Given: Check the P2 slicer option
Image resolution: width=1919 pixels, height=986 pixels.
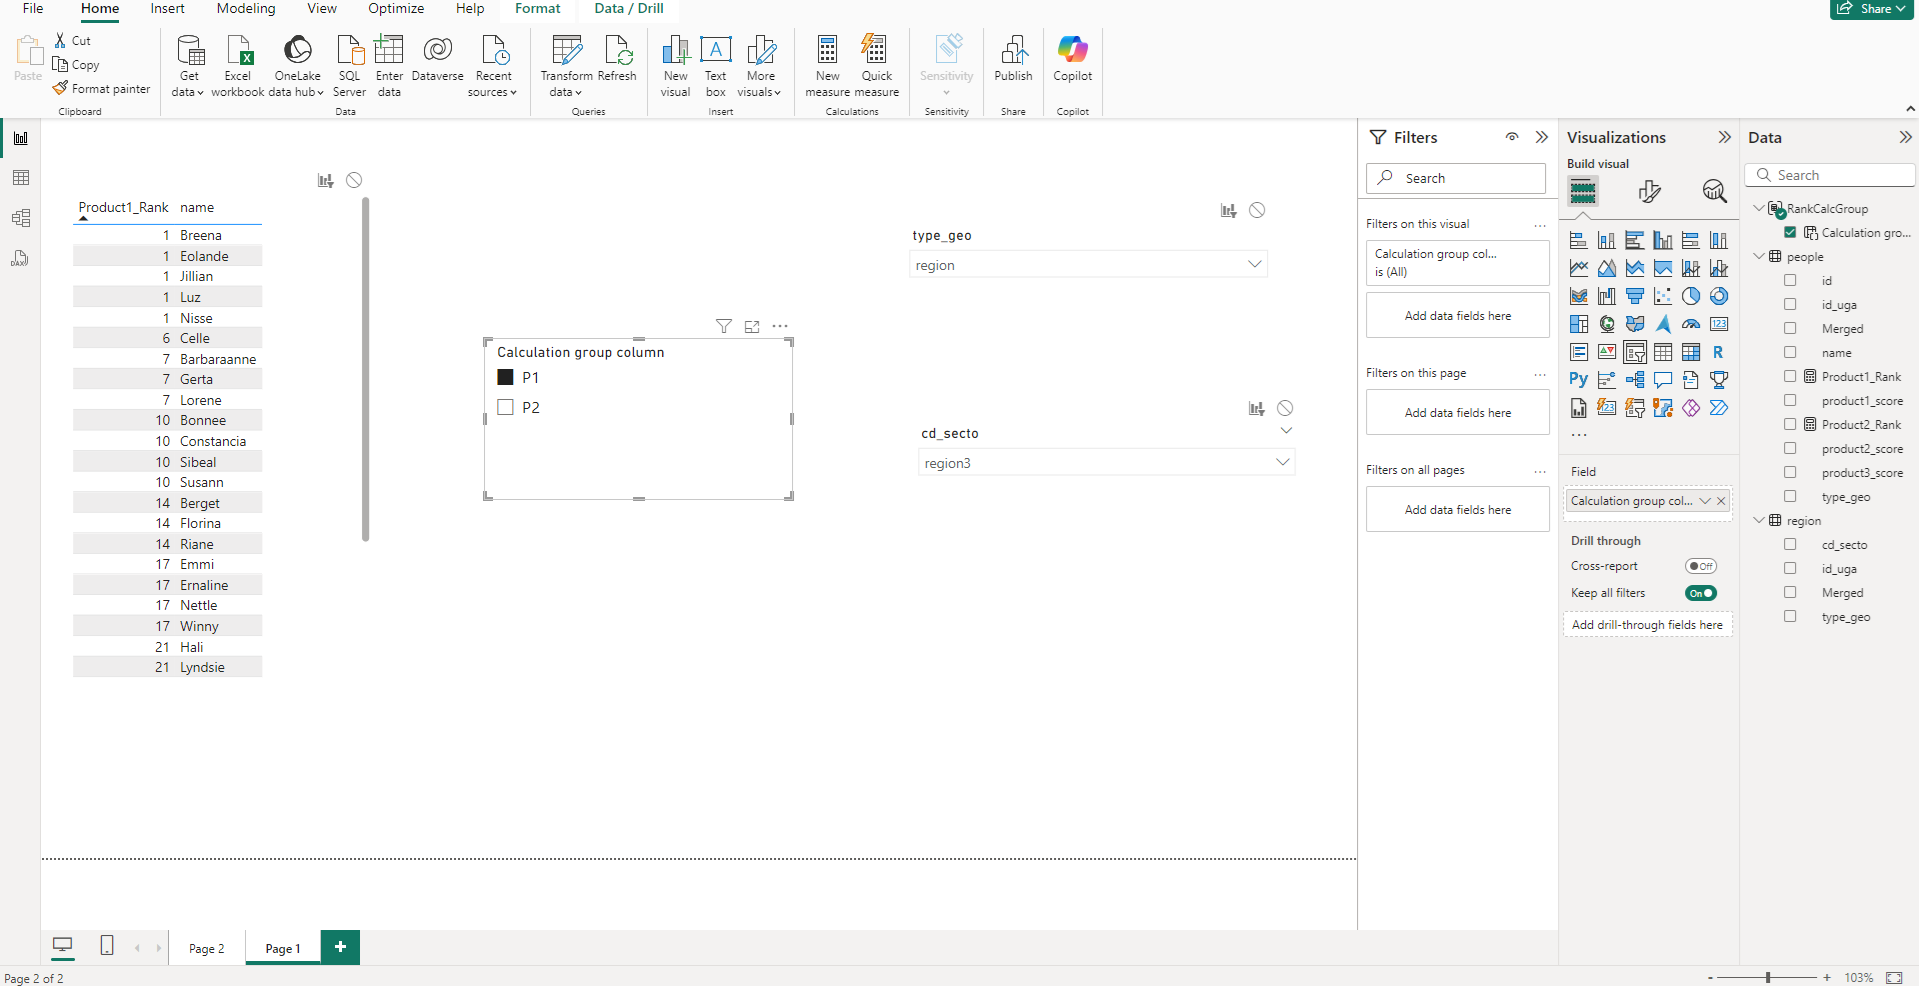Looking at the screenshot, I should [505, 407].
